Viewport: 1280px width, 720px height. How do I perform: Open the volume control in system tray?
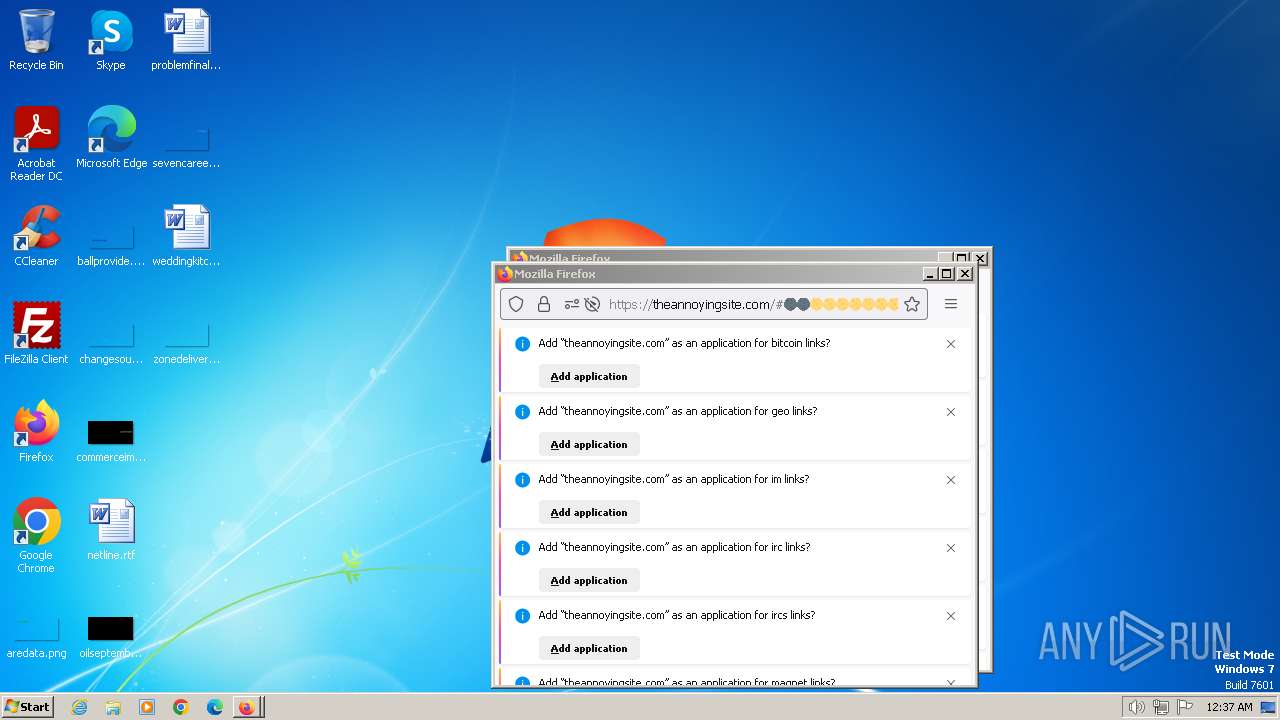click(1136, 707)
